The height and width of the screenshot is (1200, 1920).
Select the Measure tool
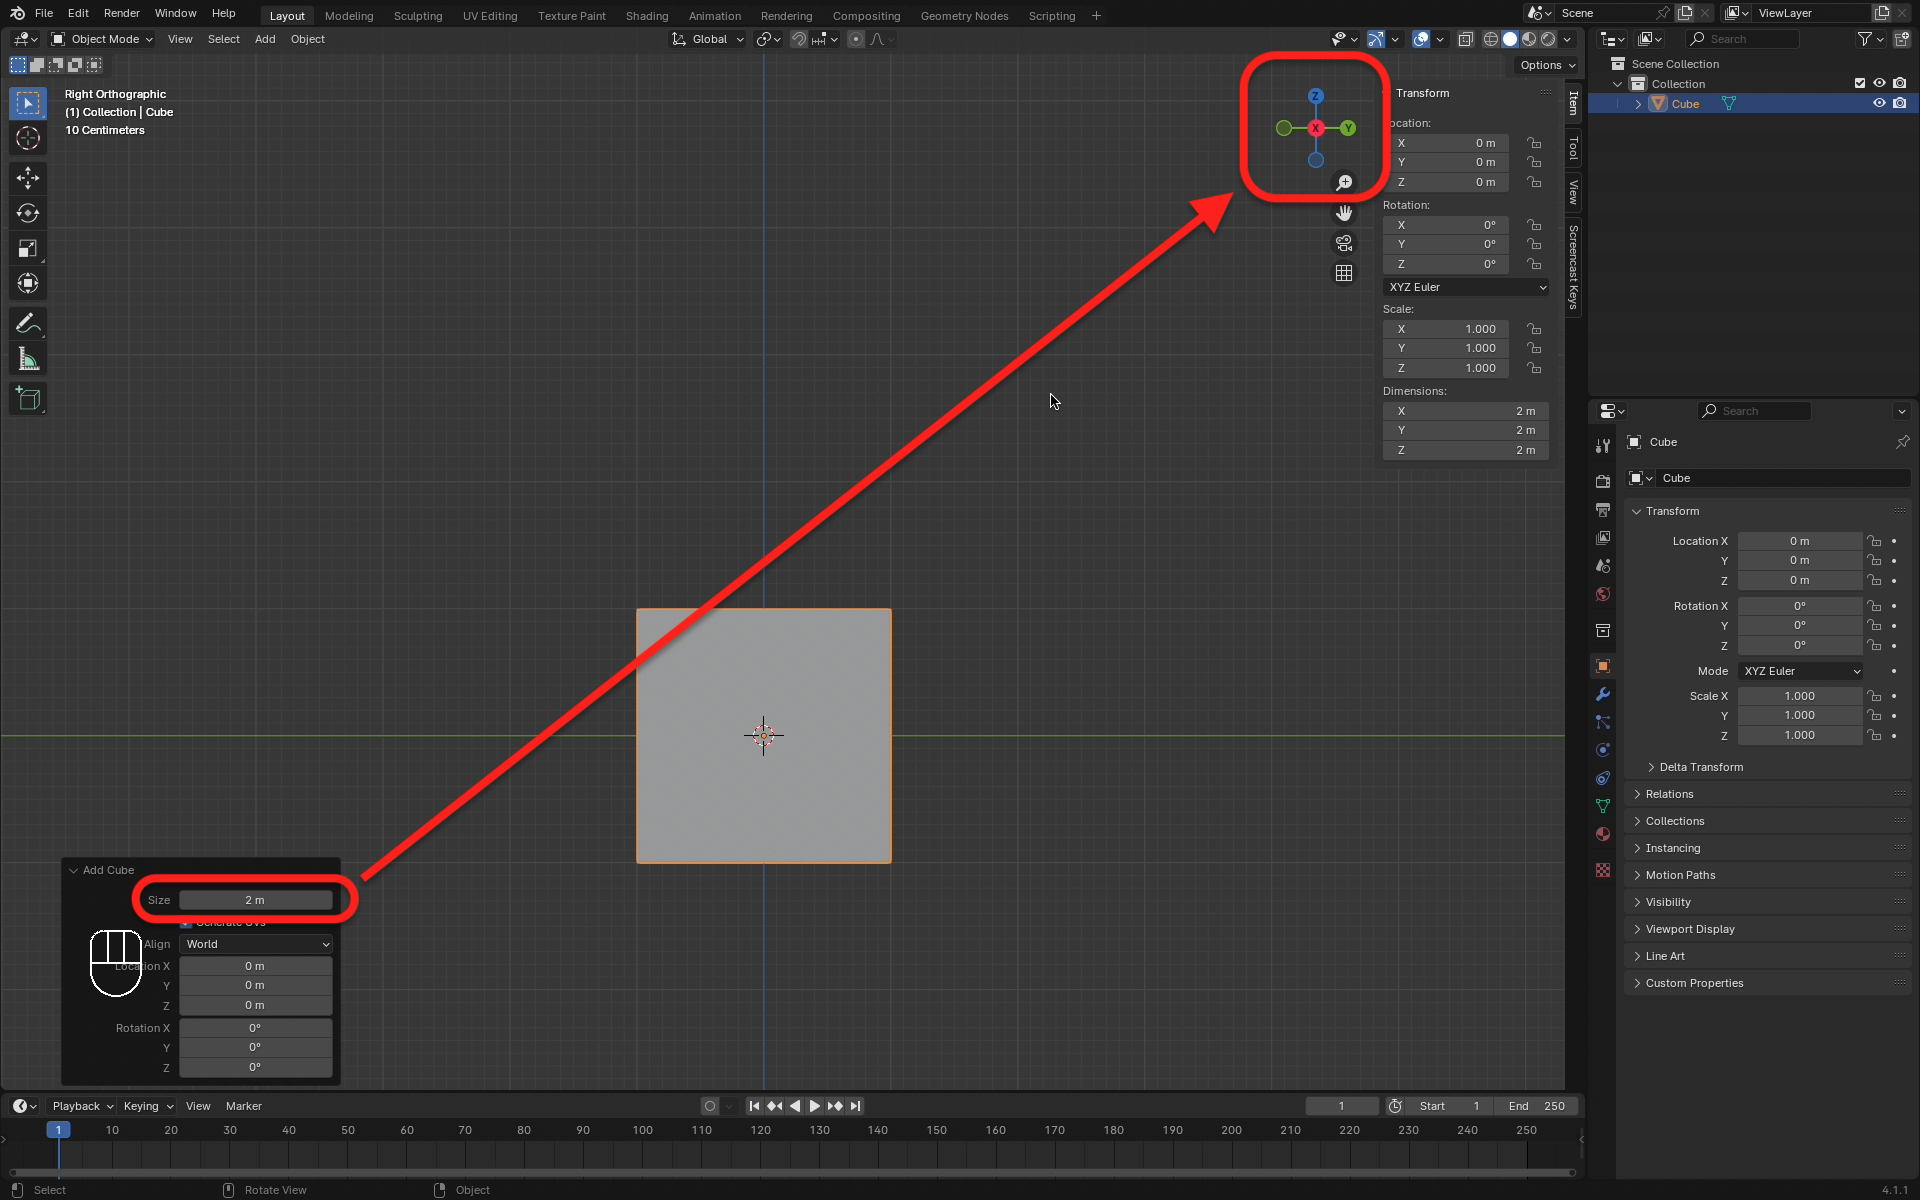tap(28, 359)
